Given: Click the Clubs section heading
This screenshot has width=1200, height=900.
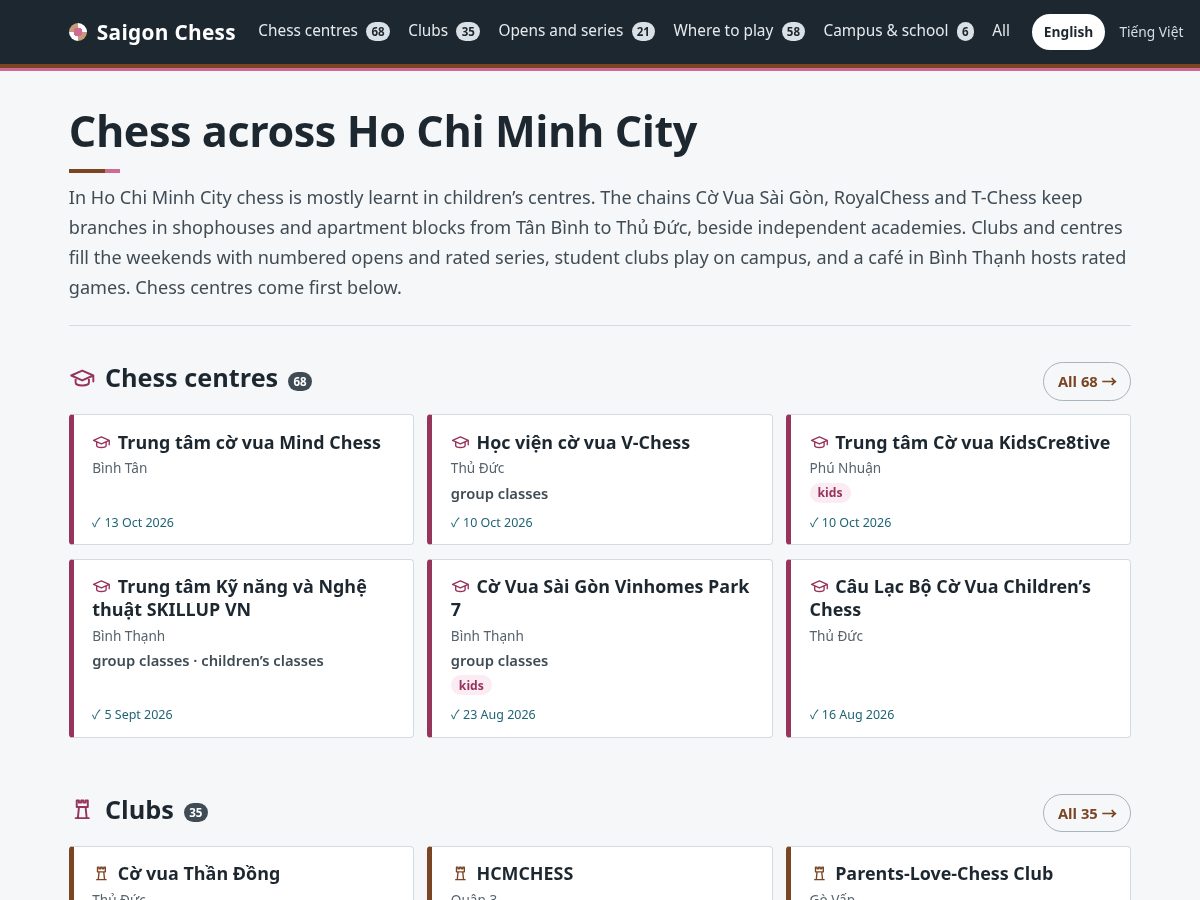Looking at the screenshot, I should 139,810.
